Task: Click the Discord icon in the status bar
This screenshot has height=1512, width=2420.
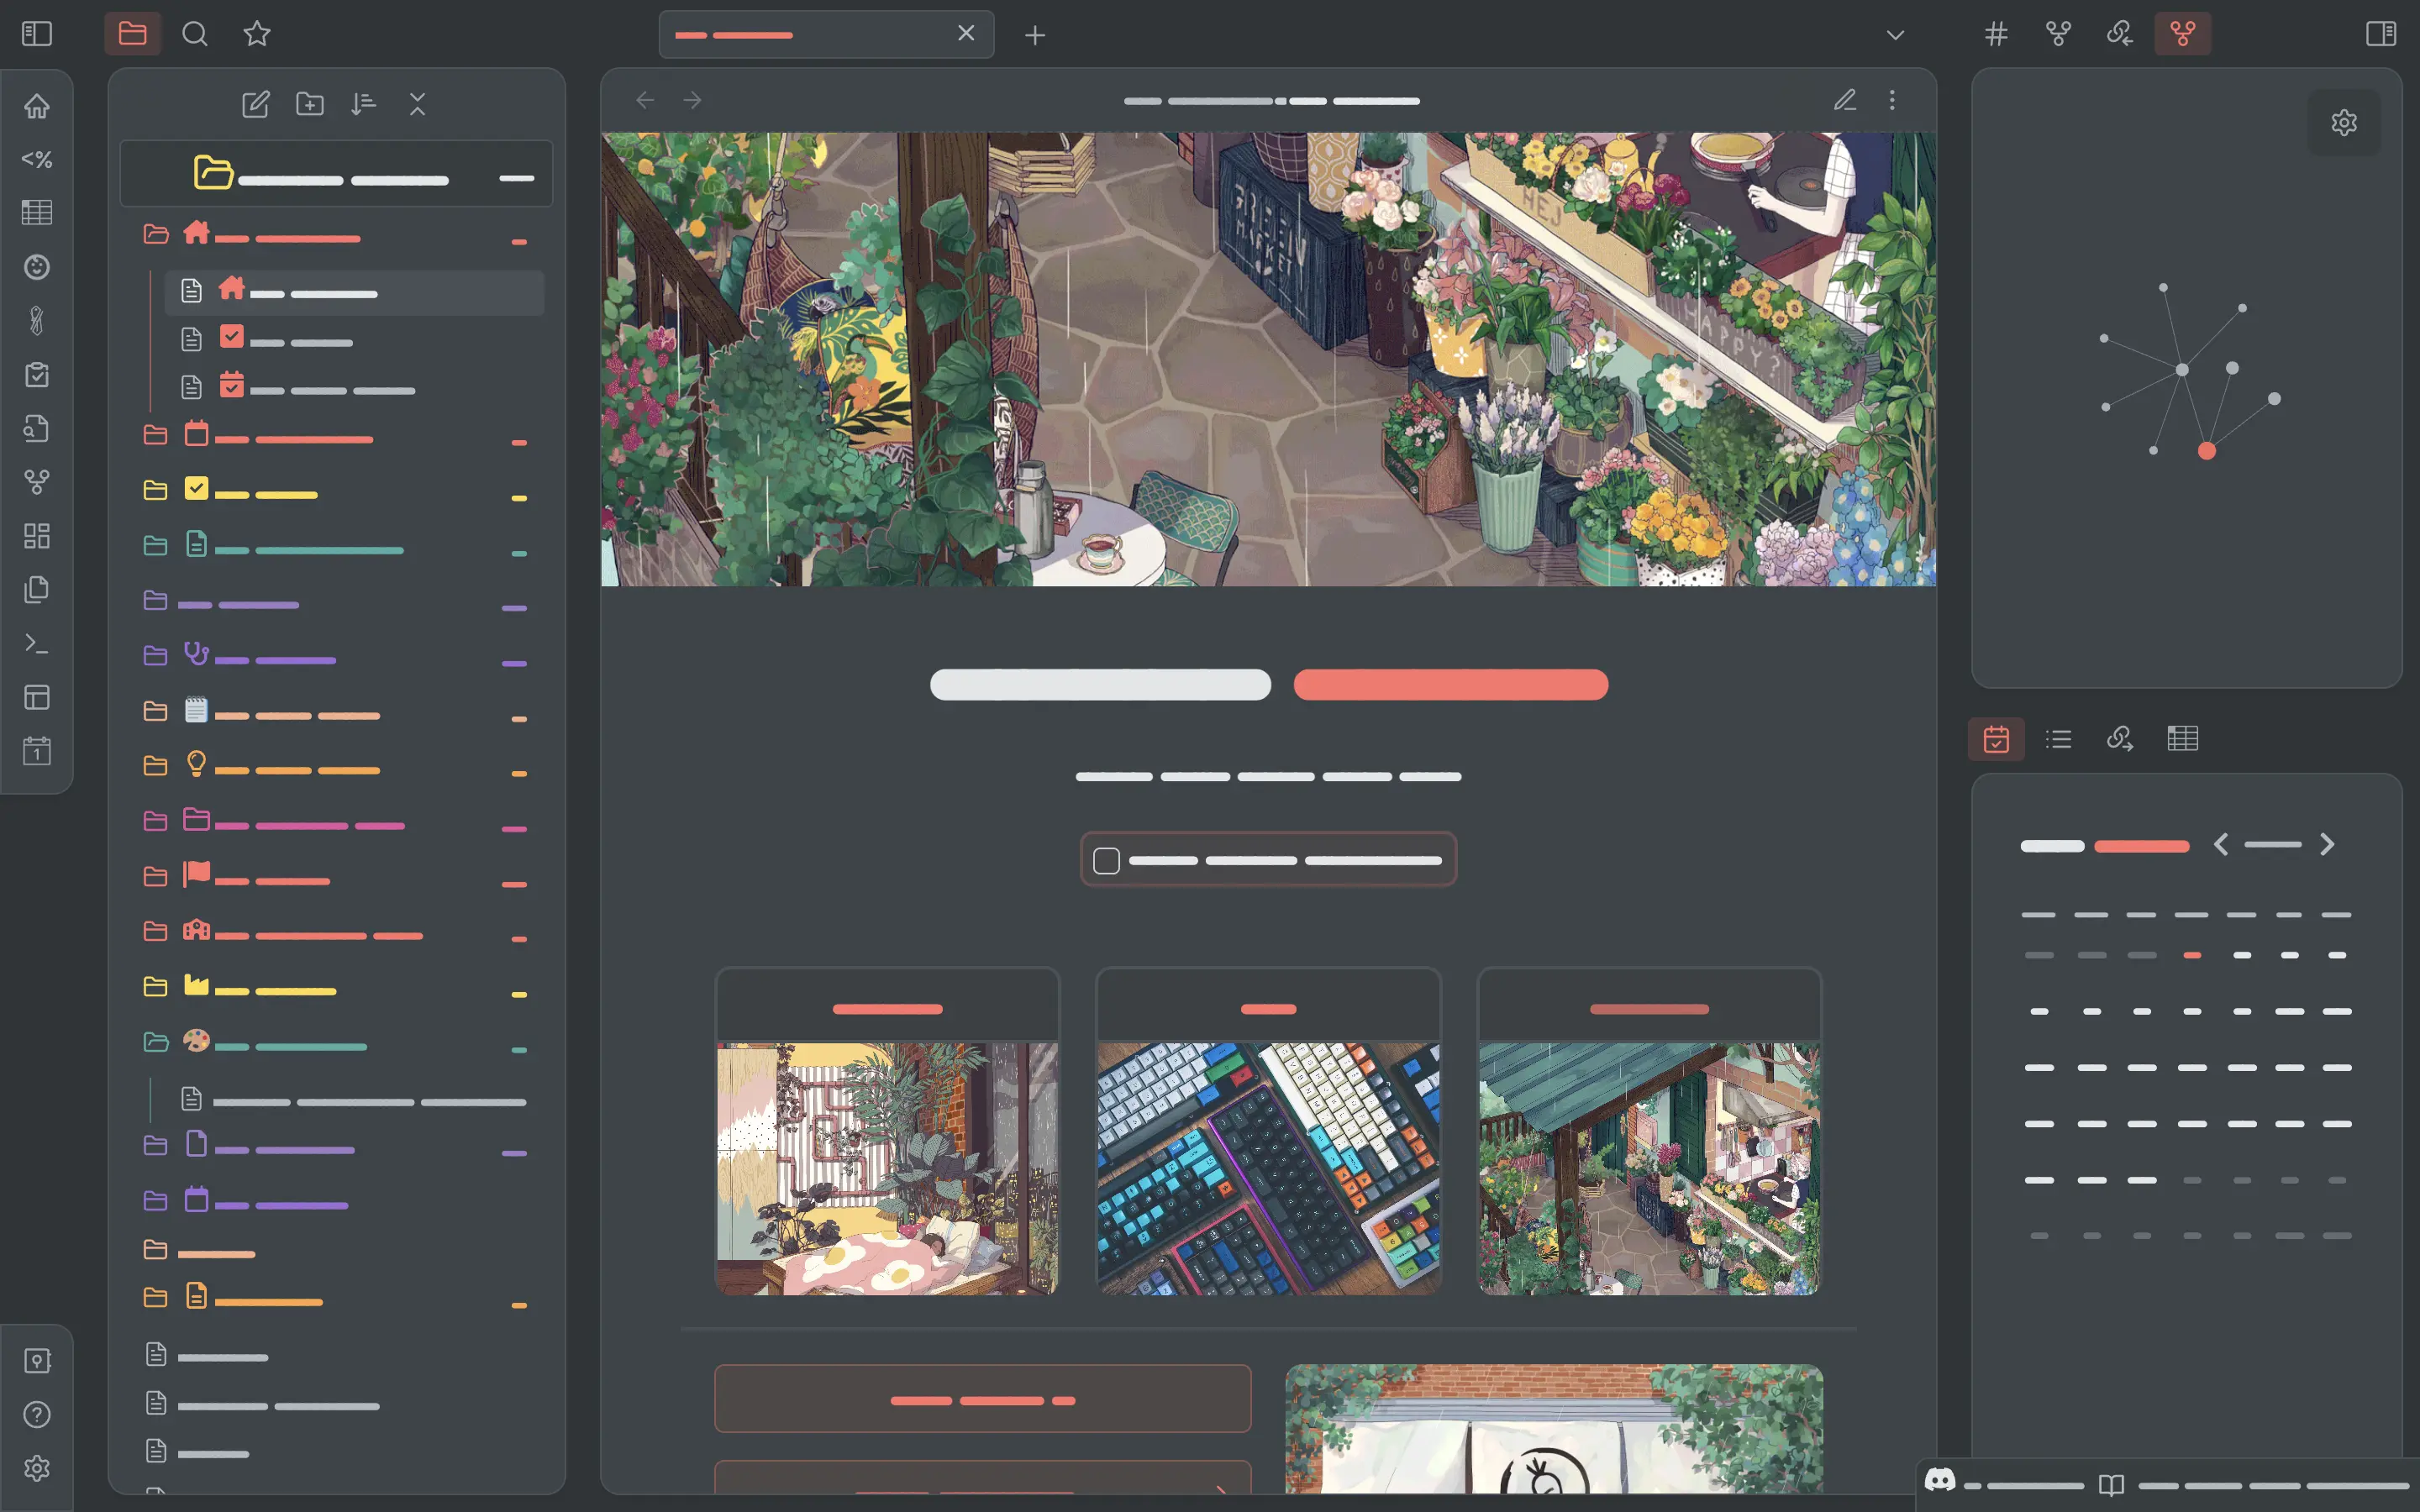Action: [x=1940, y=1480]
